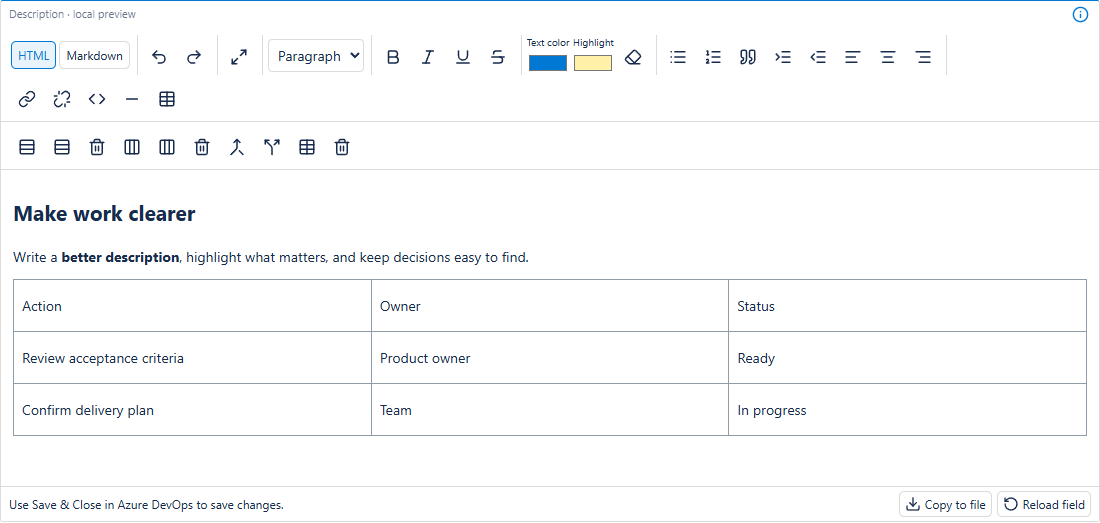Split the selected table cell
Image resolution: width=1100 pixels, height=523 pixels.
pos(272,147)
